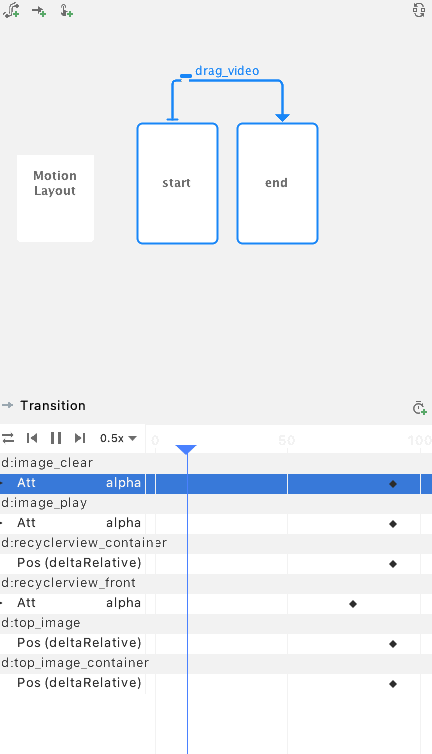Open the 0.5x playback speed dropdown
432x754 pixels.
click(x=118, y=438)
